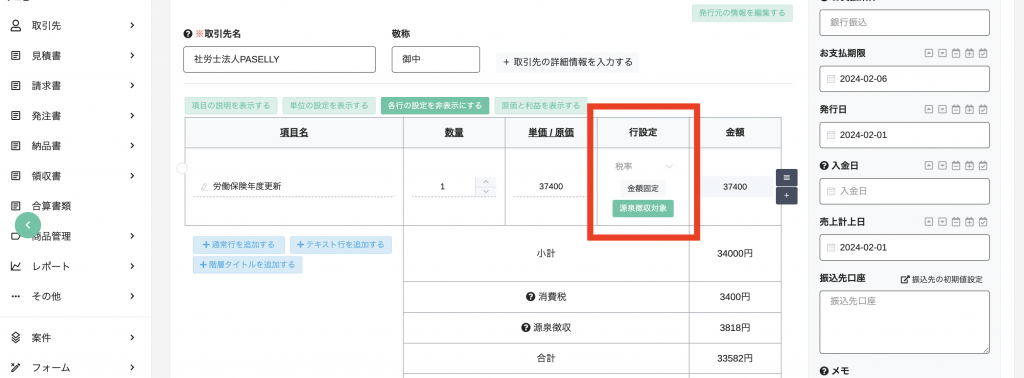Click calendar-minus icon for 発行日
Viewport: 1024px width, 378px height.
[957, 109]
